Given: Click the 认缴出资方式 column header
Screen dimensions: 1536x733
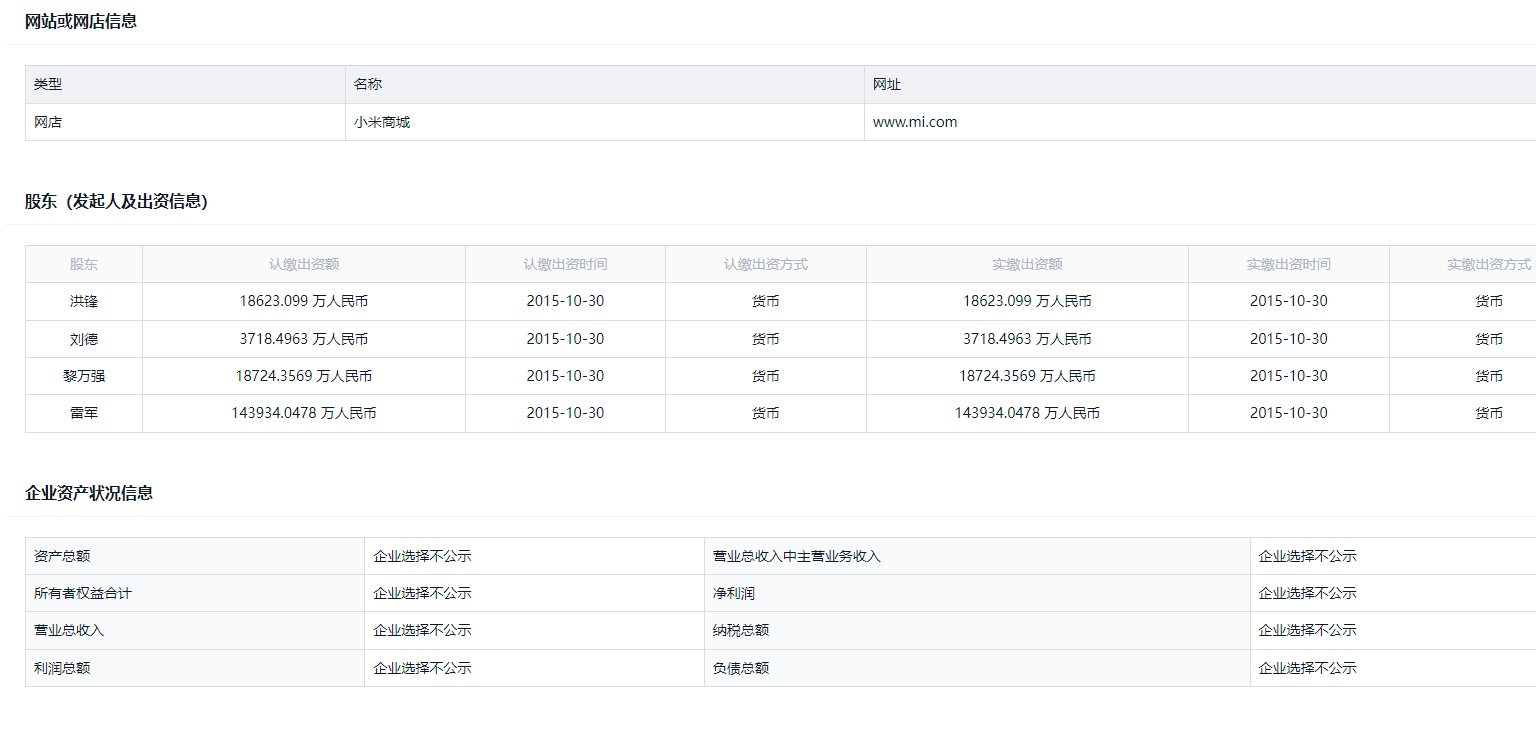Looking at the screenshot, I should pos(765,264).
